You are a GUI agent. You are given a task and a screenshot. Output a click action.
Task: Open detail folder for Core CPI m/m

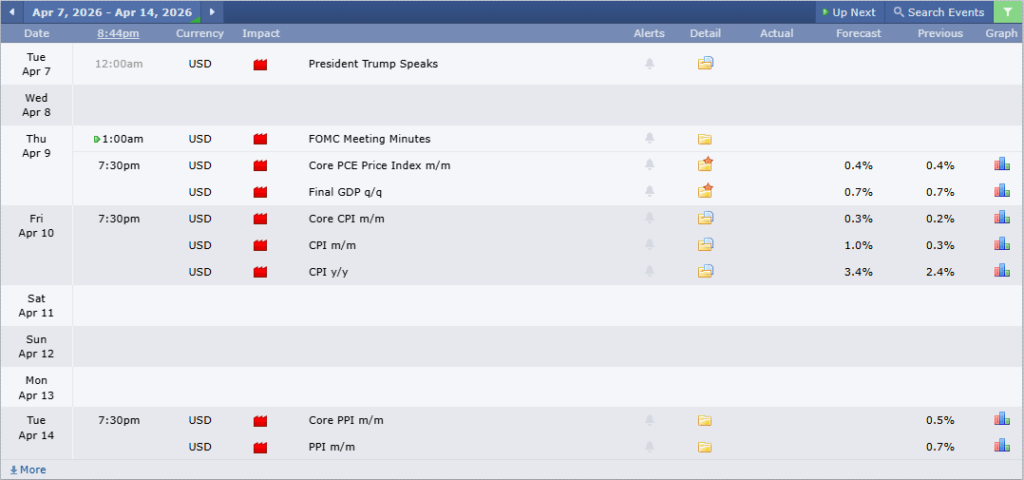point(705,218)
